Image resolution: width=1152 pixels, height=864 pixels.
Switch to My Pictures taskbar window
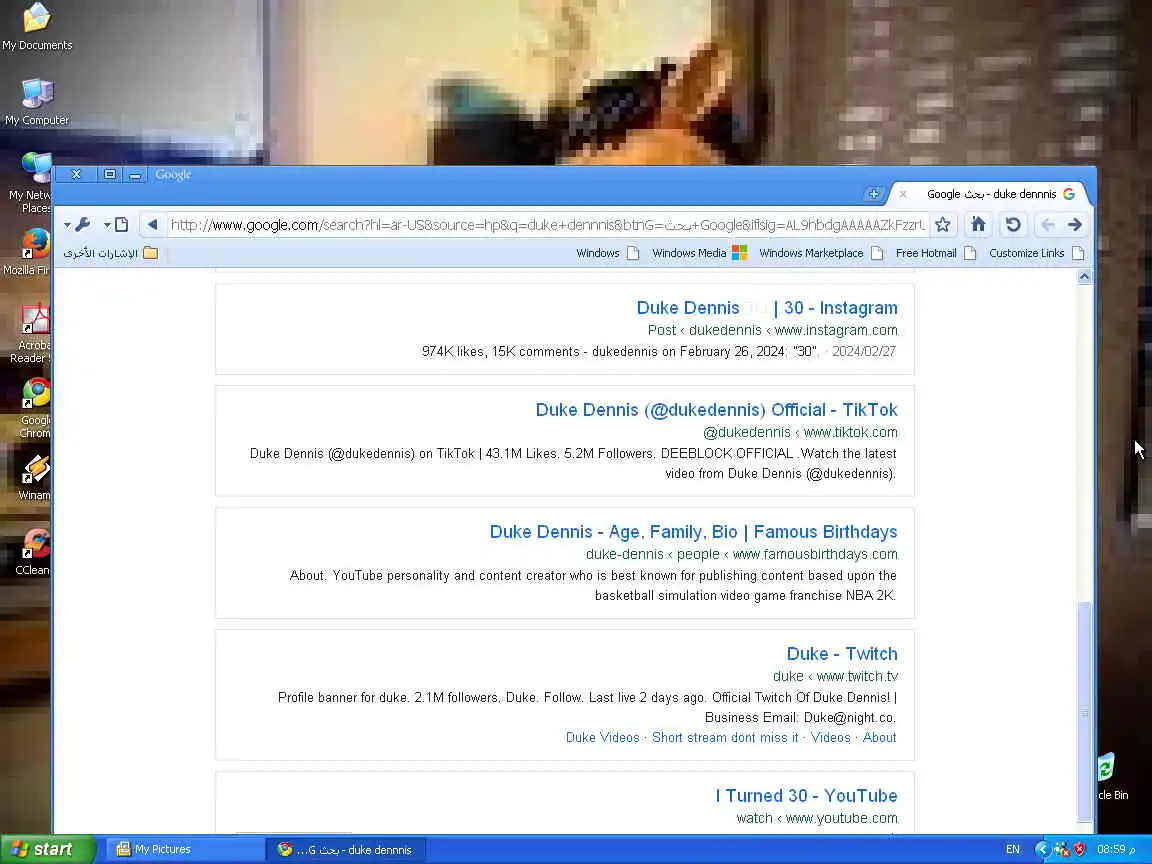click(184, 849)
